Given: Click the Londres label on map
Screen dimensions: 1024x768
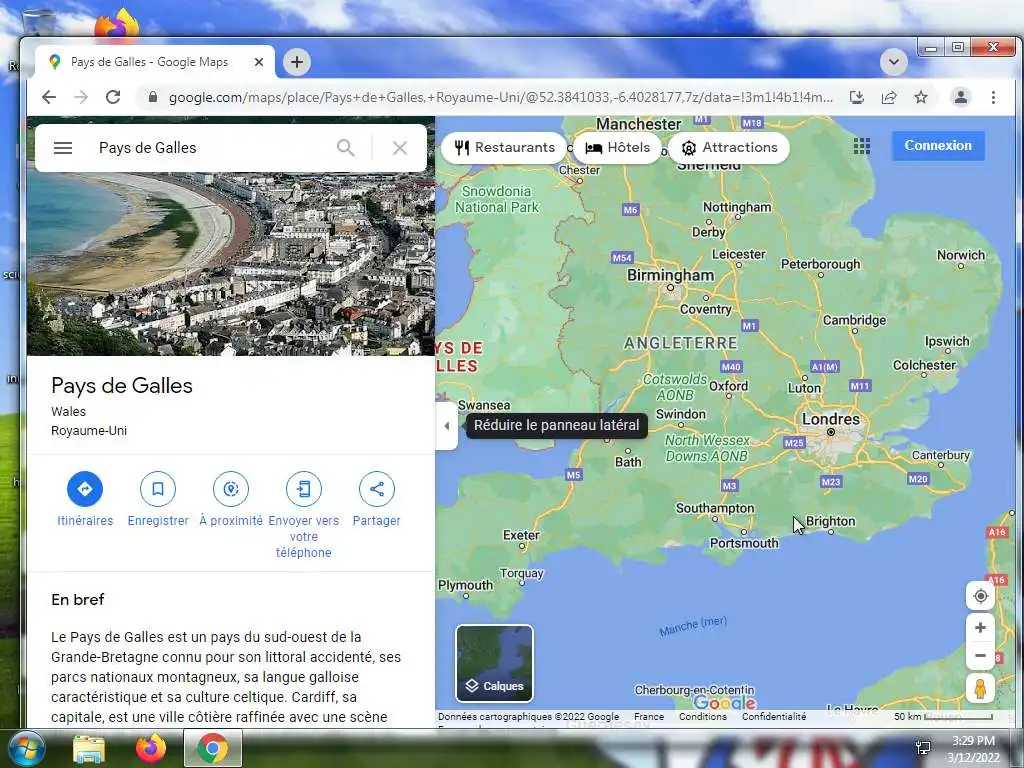Looking at the screenshot, I should pos(831,419).
